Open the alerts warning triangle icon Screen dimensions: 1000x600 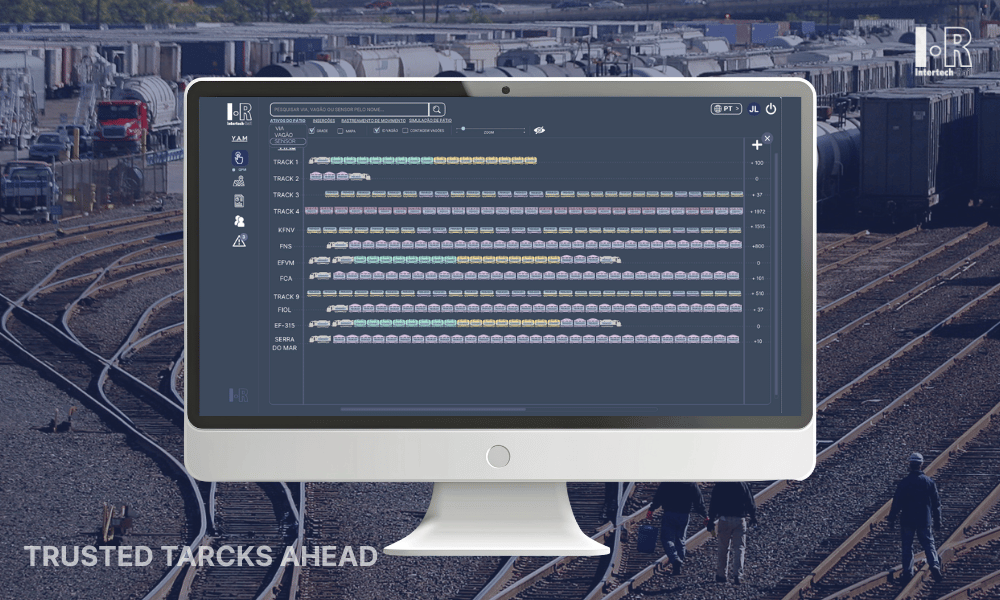point(239,241)
